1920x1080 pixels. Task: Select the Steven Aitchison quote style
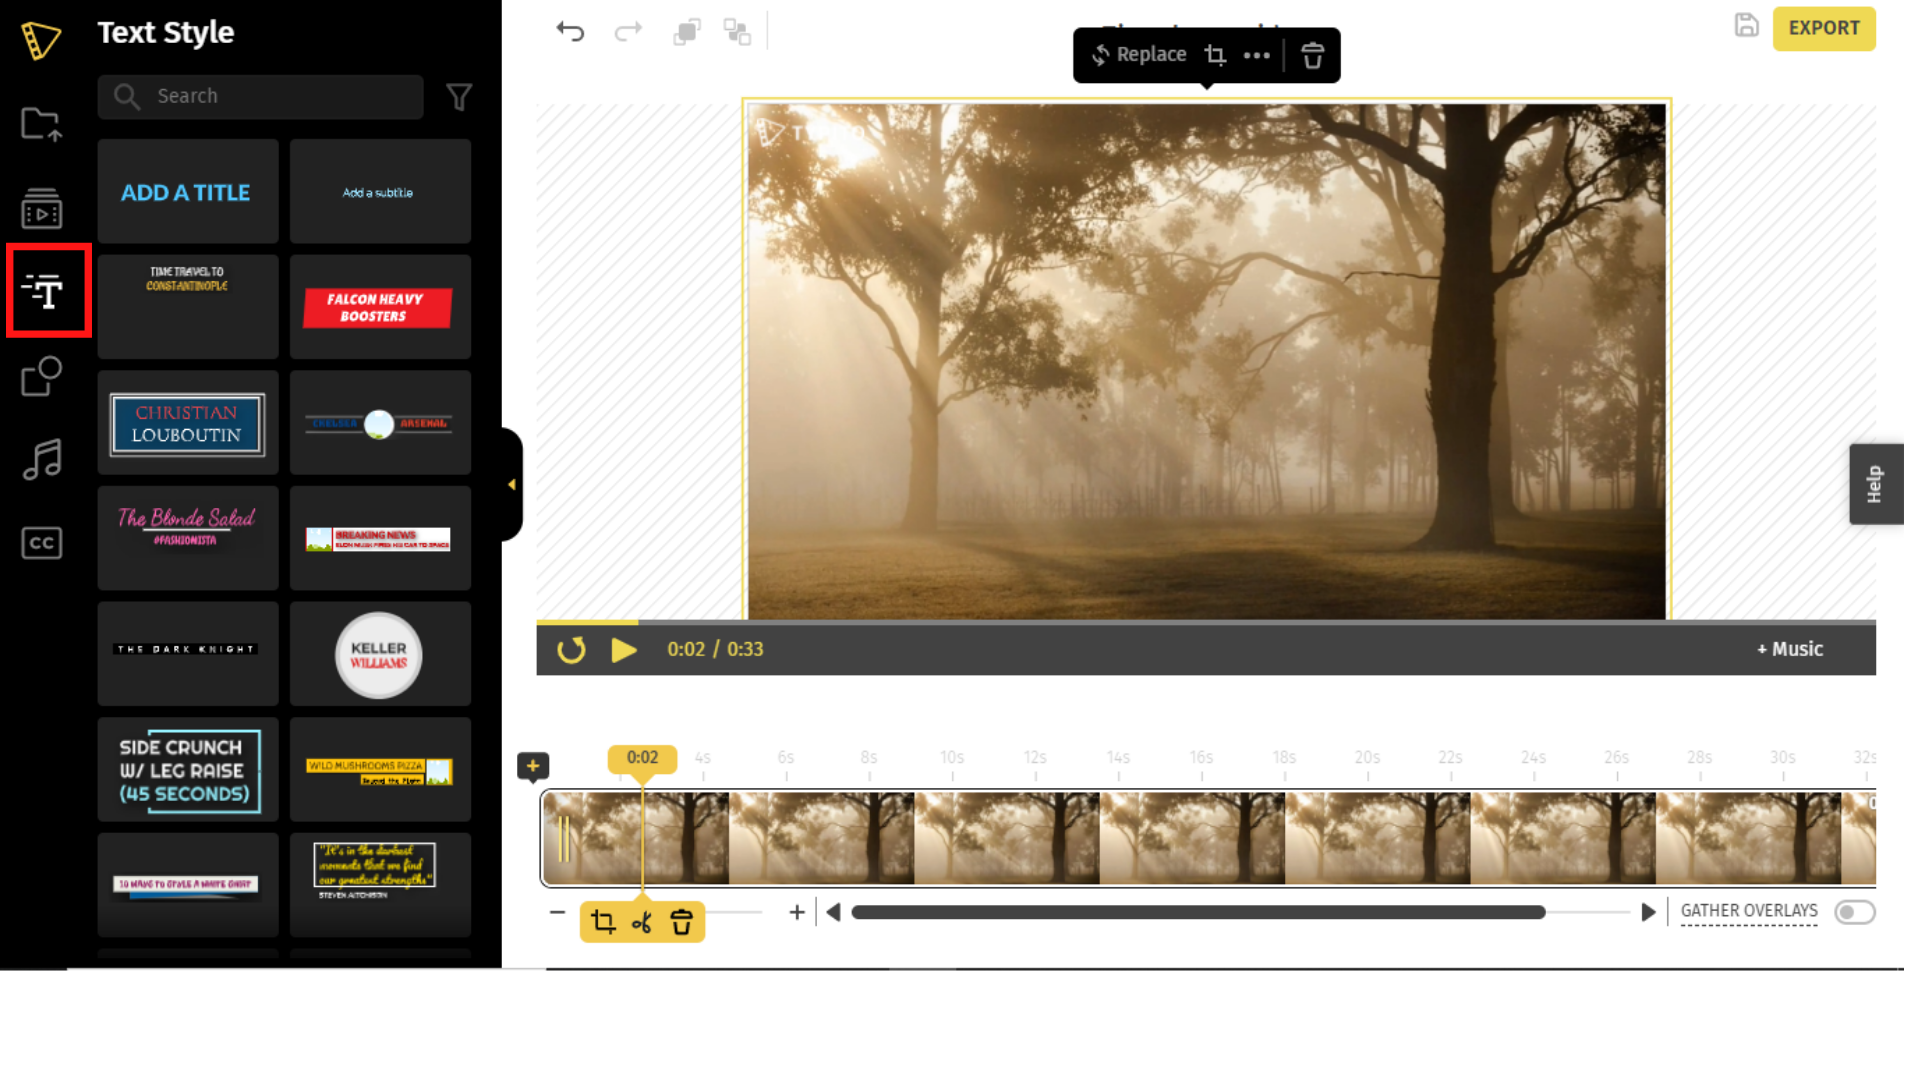click(x=380, y=885)
